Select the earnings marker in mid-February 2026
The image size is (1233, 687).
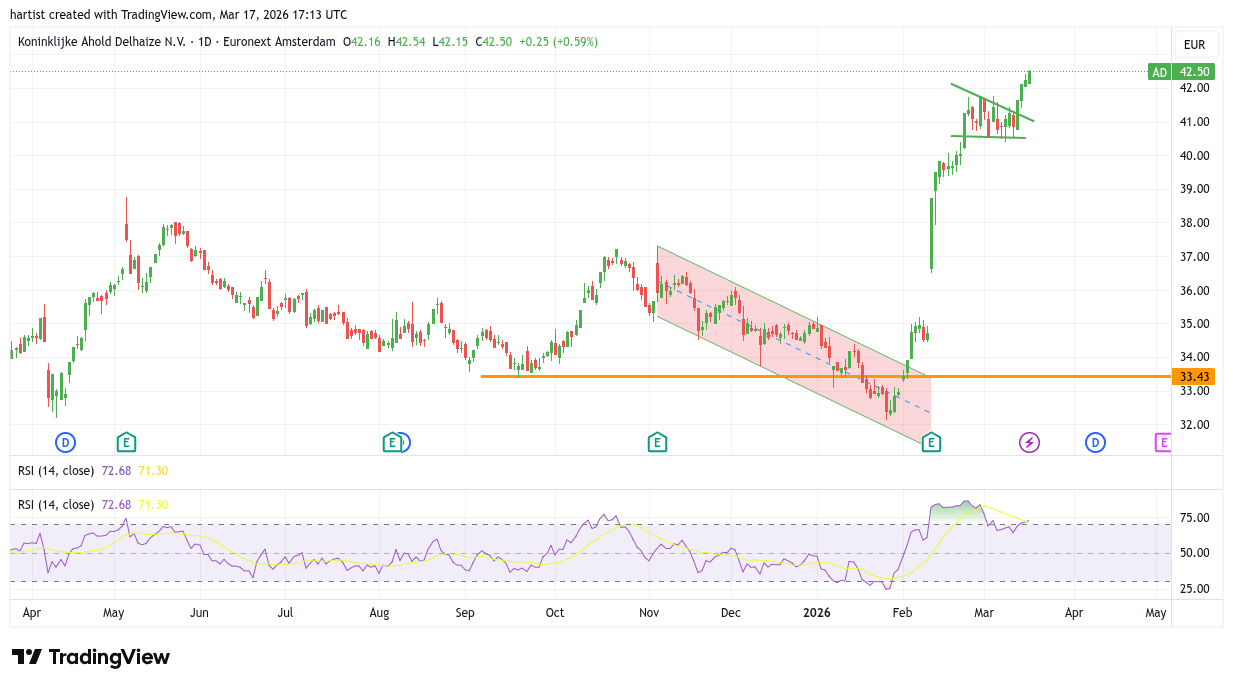click(931, 442)
